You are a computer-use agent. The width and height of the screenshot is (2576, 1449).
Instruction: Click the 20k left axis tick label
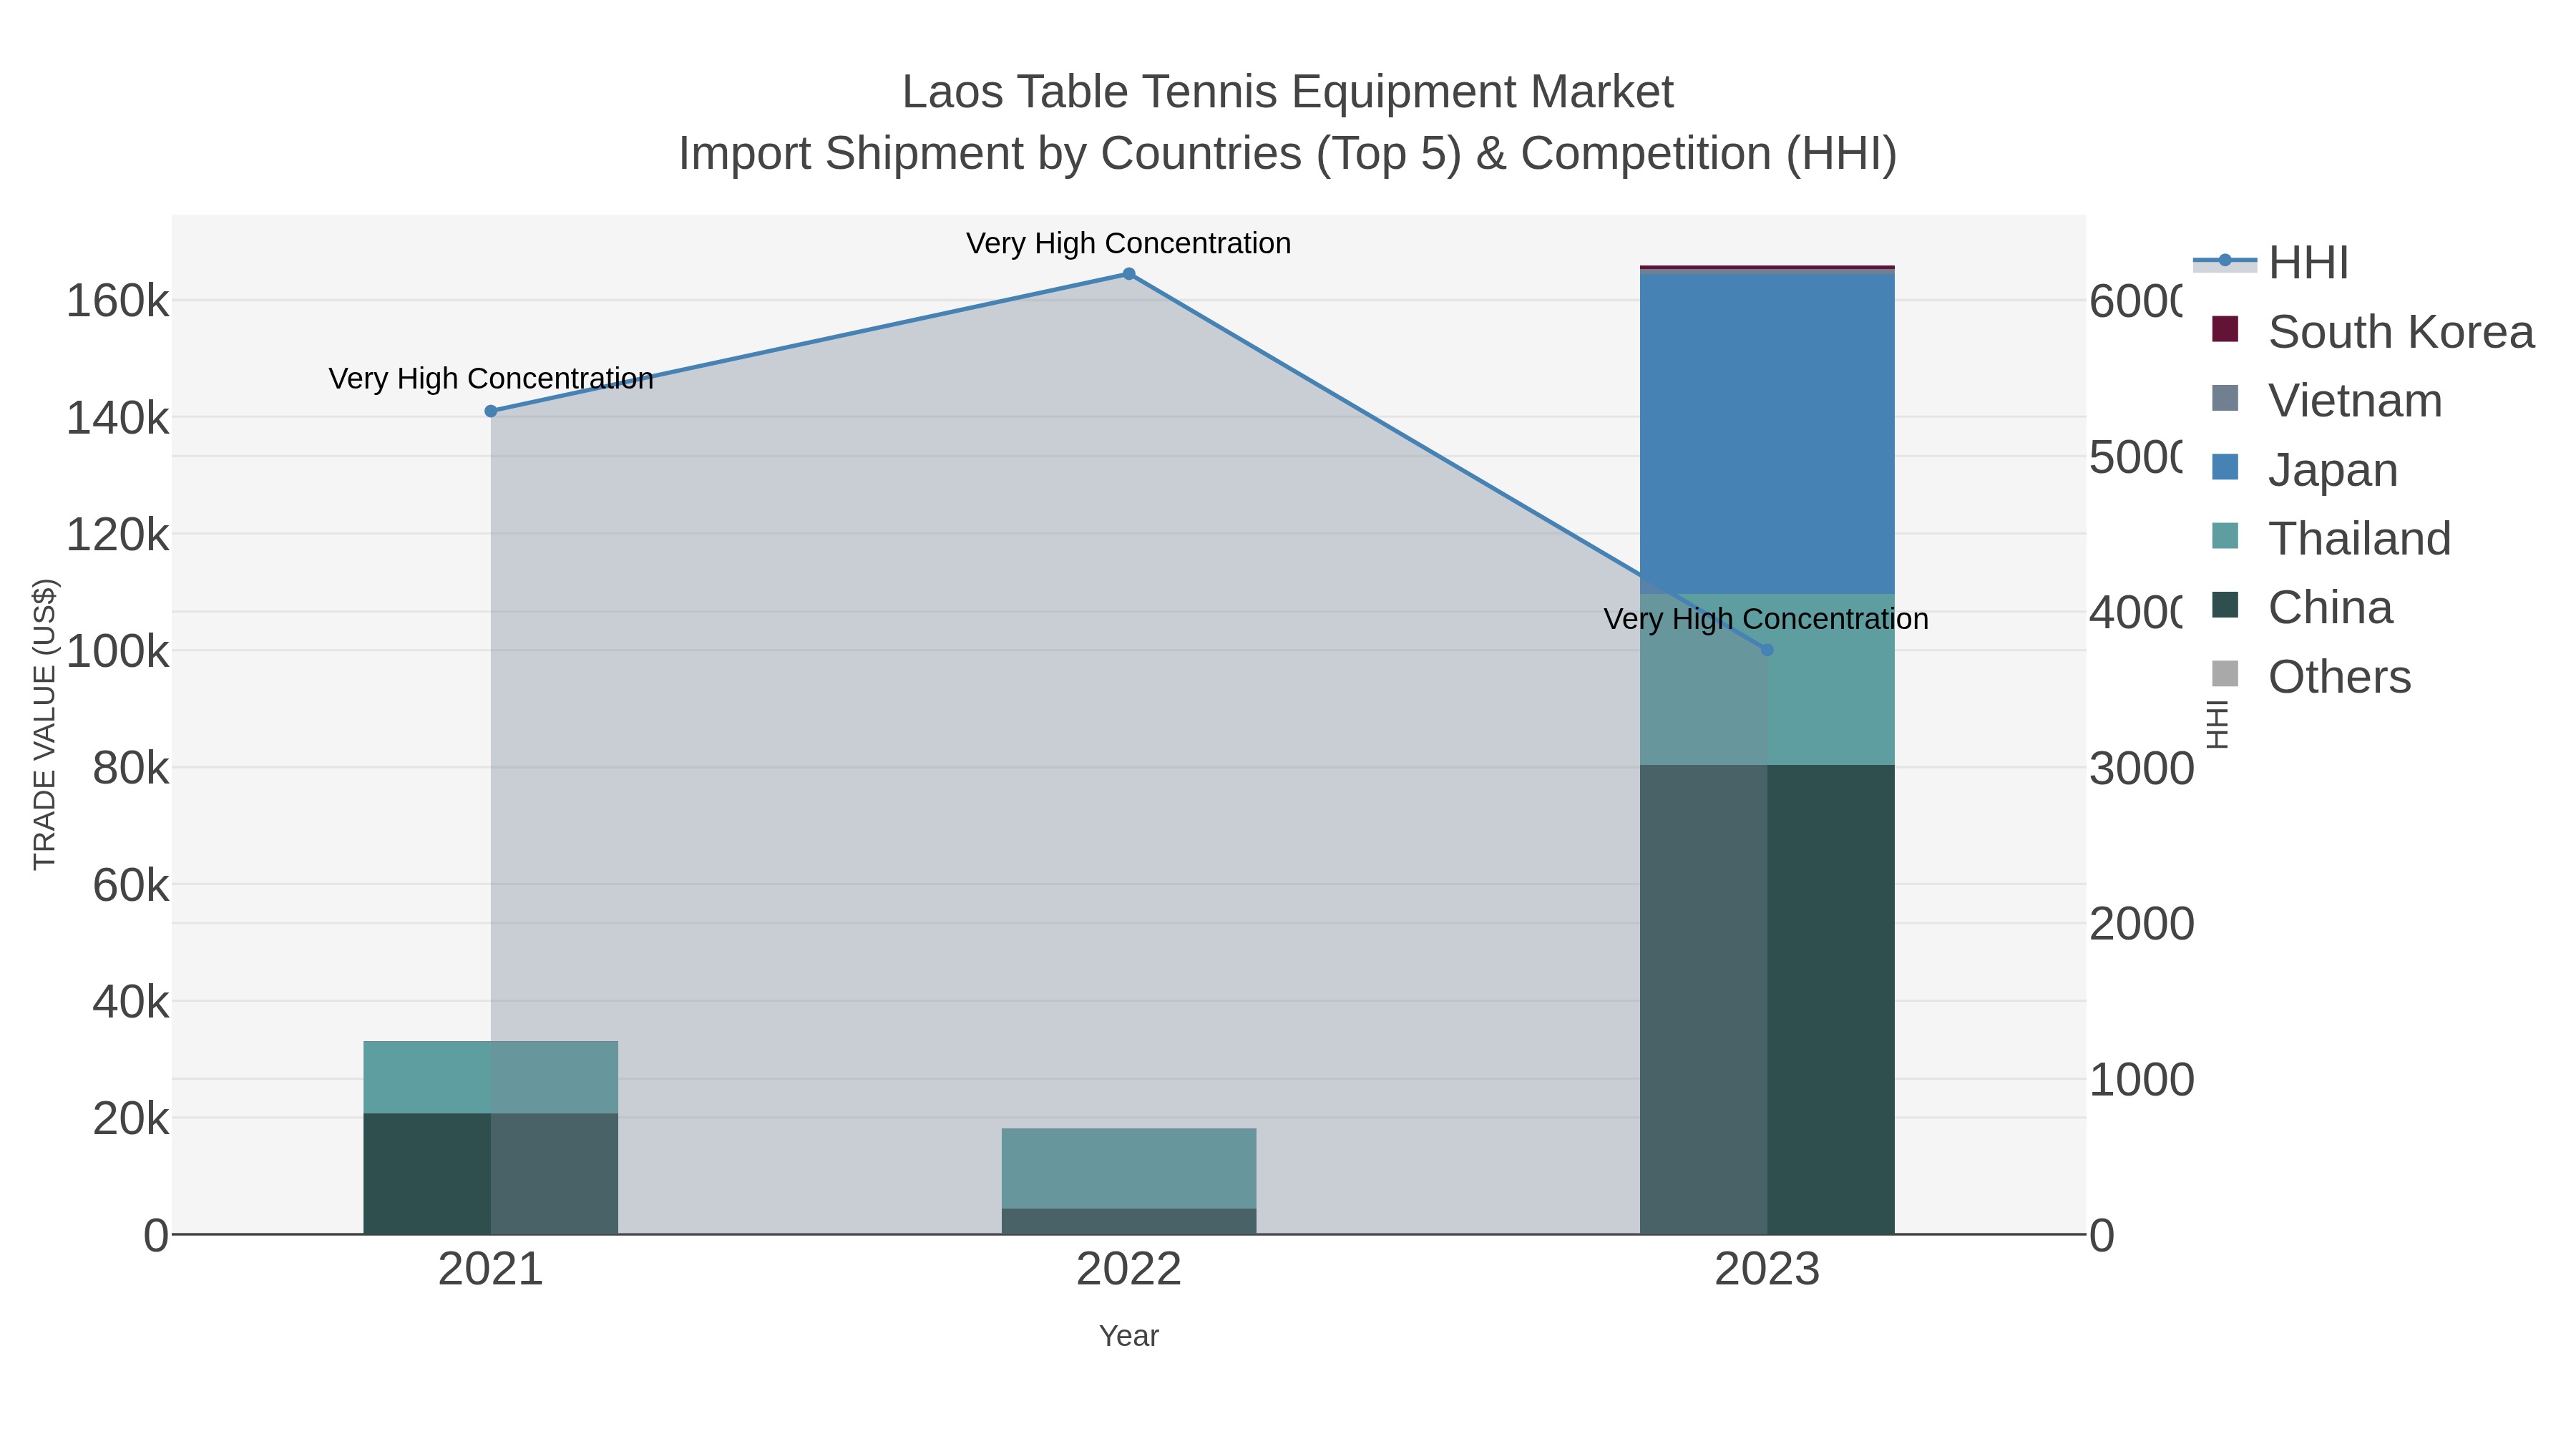pyautogui.click(x=130, y=1119)
